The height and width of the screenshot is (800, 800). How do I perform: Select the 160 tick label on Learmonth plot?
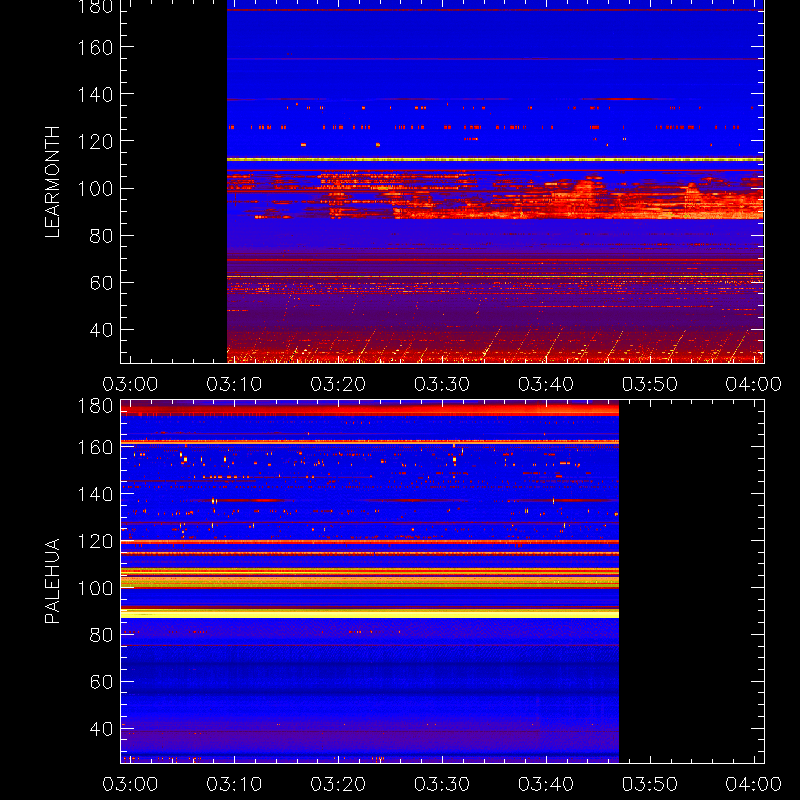(95, 47)
